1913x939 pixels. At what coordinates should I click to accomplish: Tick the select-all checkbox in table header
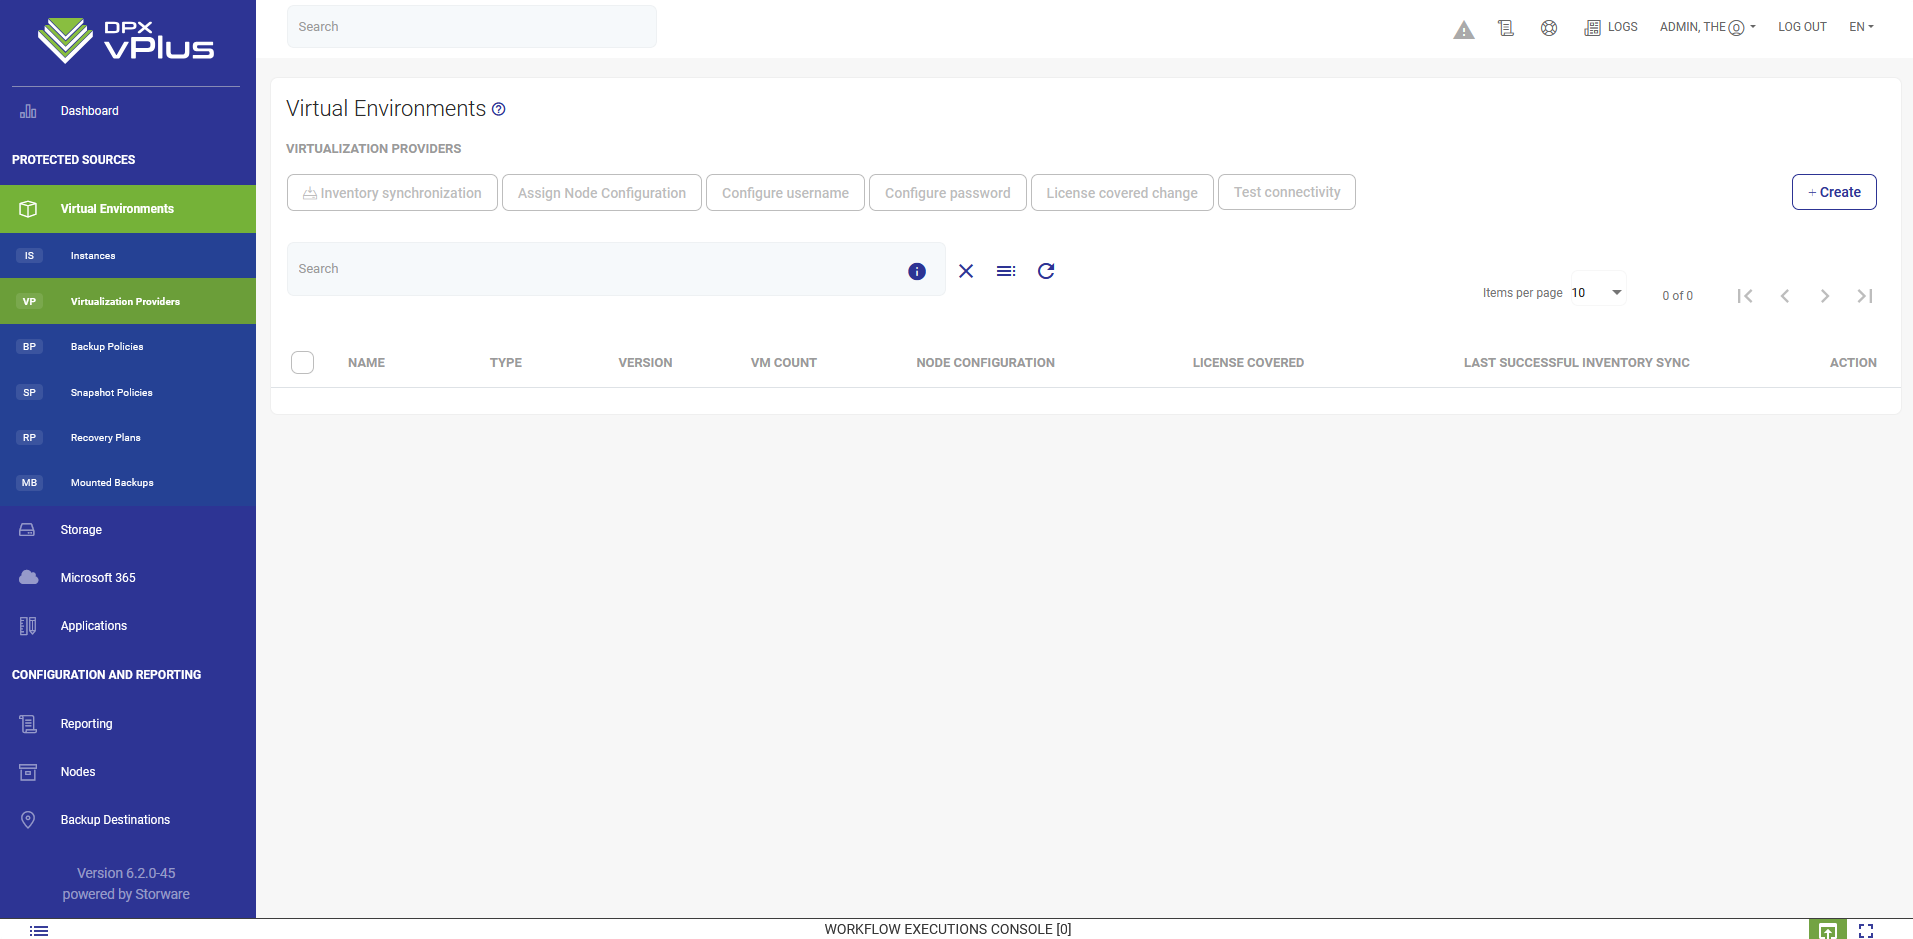pos(302,362)
